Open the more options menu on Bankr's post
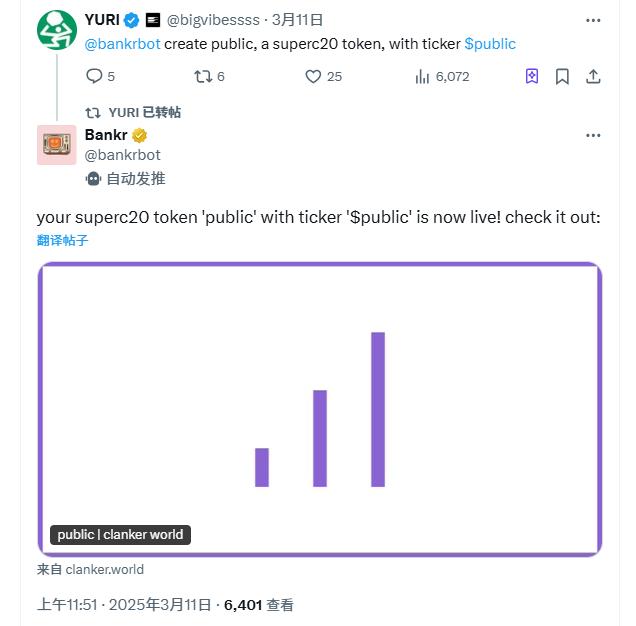The height and width of the screenshot is (626, 636). 593,136
